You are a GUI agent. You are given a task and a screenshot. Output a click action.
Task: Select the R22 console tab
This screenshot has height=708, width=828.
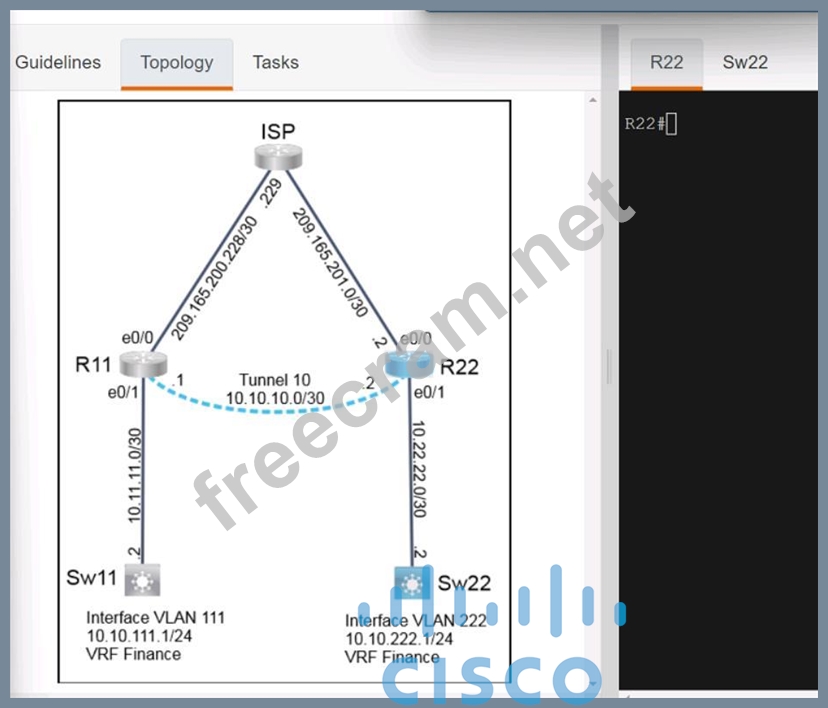666,62
